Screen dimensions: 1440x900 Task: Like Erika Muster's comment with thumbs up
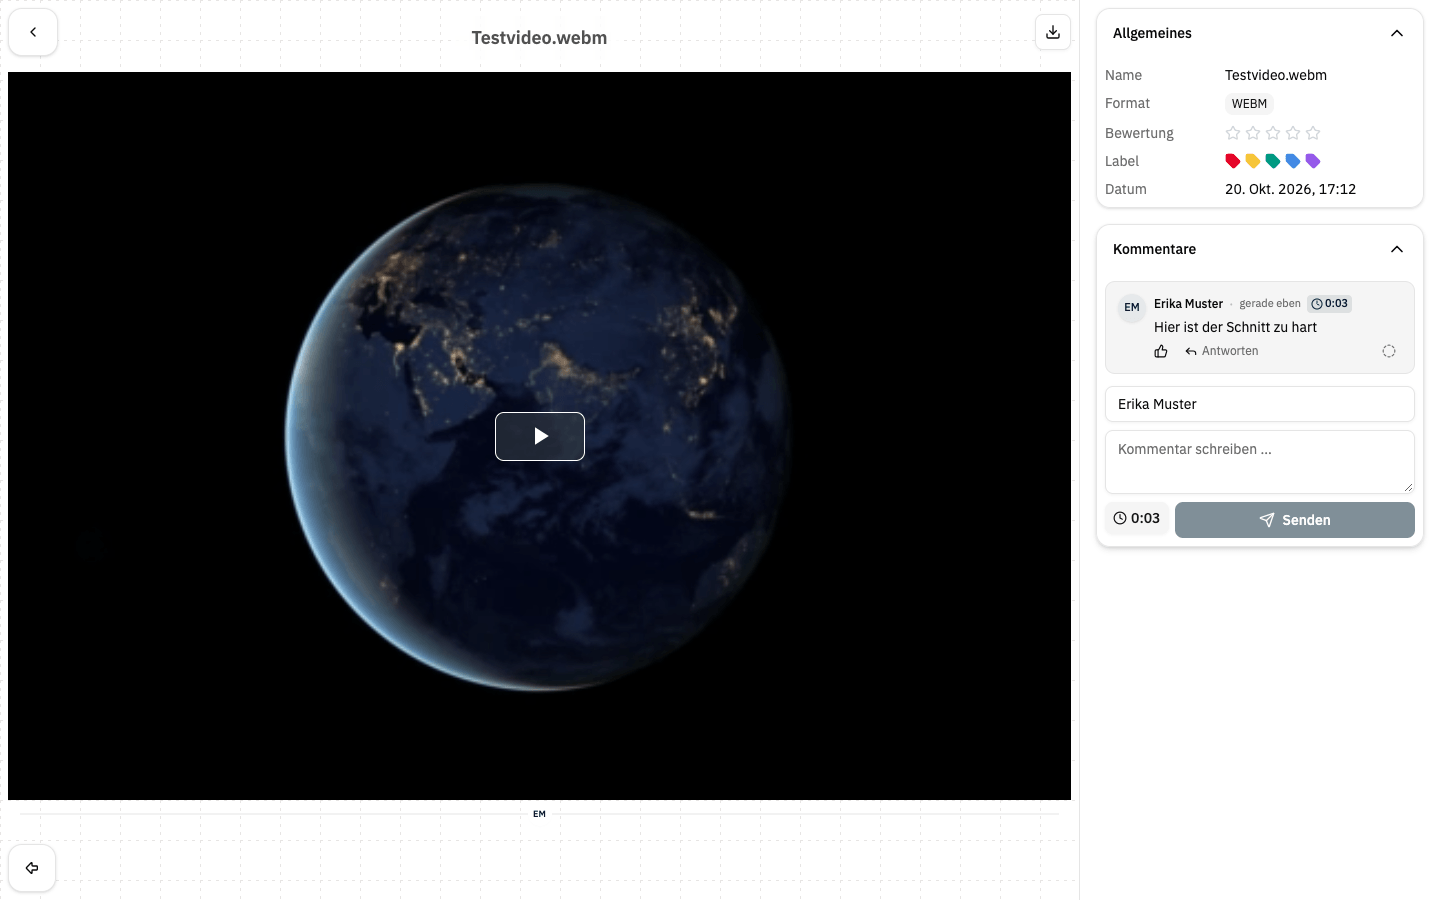click(1161, 351)
